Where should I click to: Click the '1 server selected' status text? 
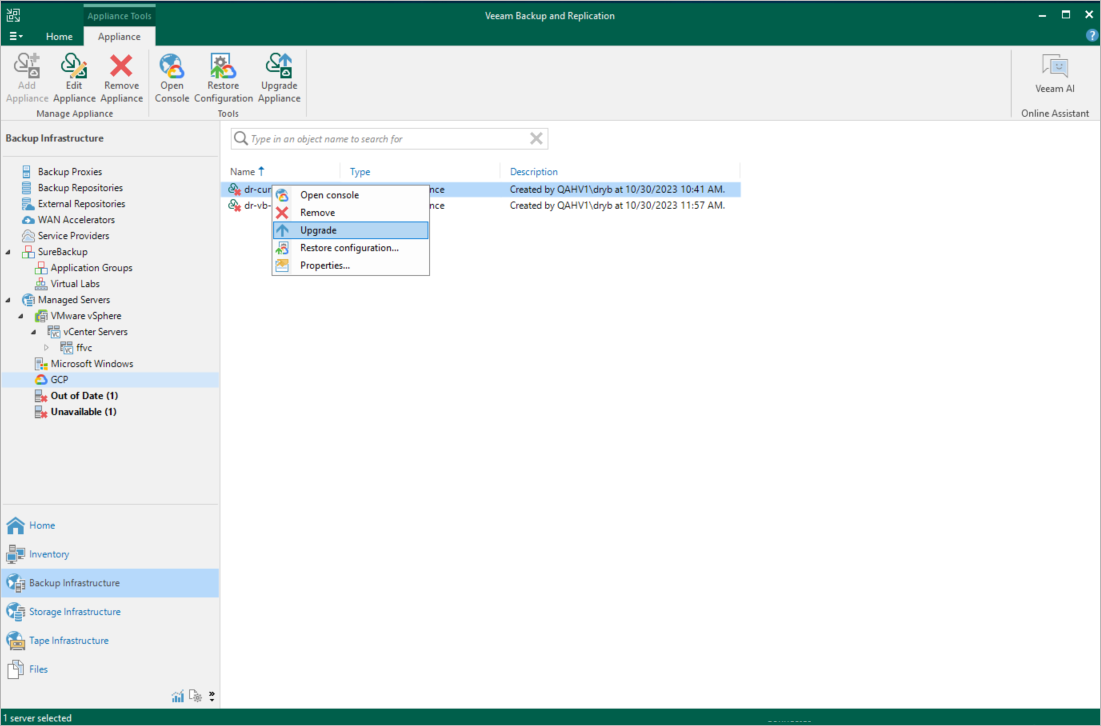click(37, 718)
